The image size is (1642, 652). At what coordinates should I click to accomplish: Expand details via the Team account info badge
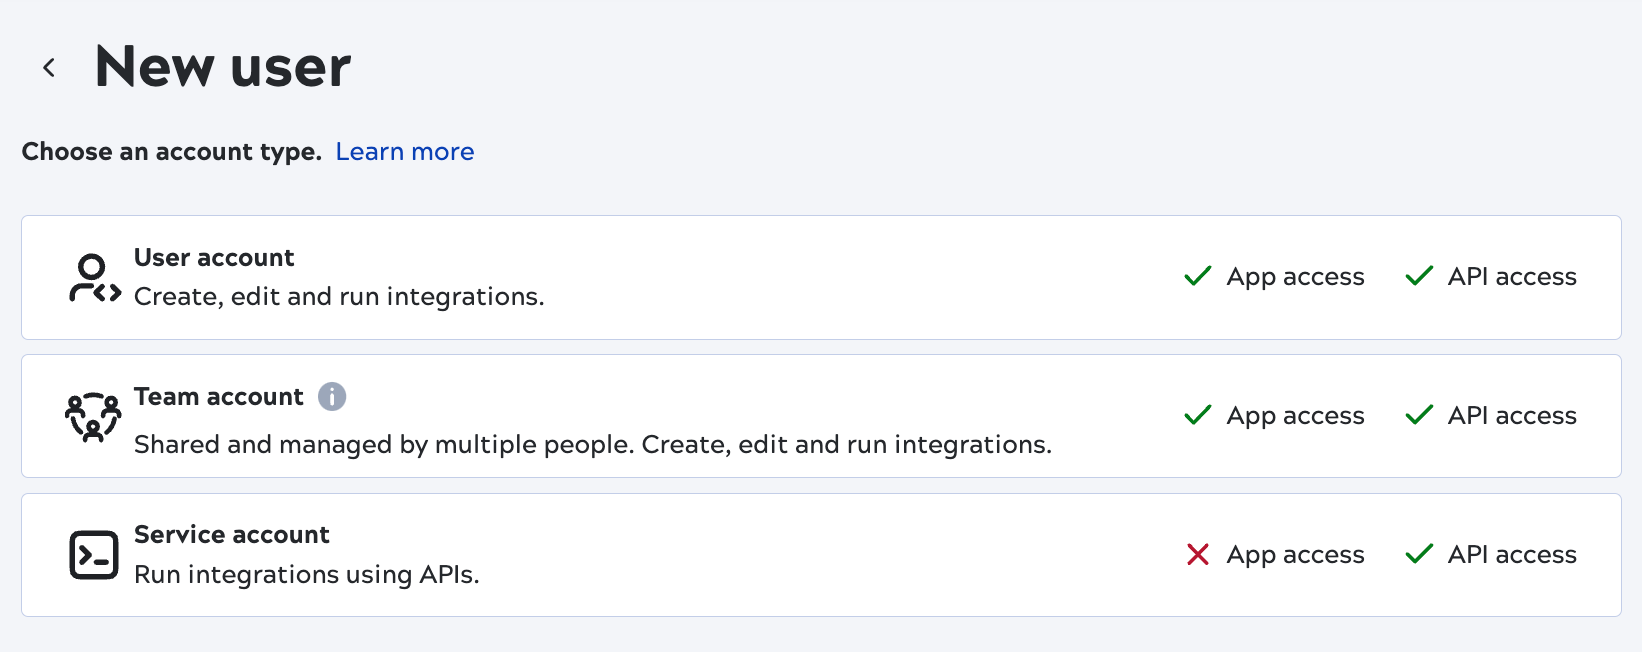click(x=332, y=396)
